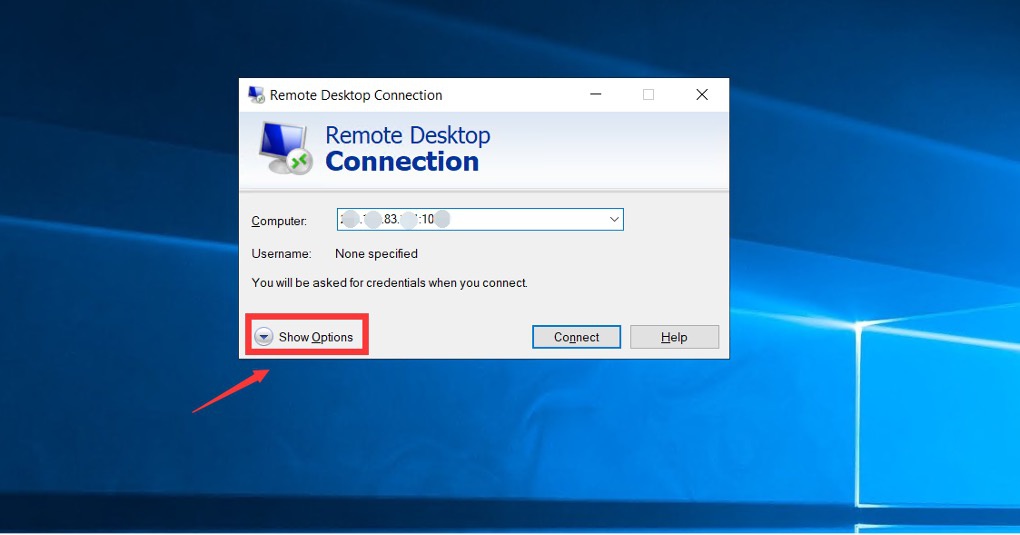Click the round Show Options arrow icon
Screen dimensions: 1020x535
coord(263,337)
